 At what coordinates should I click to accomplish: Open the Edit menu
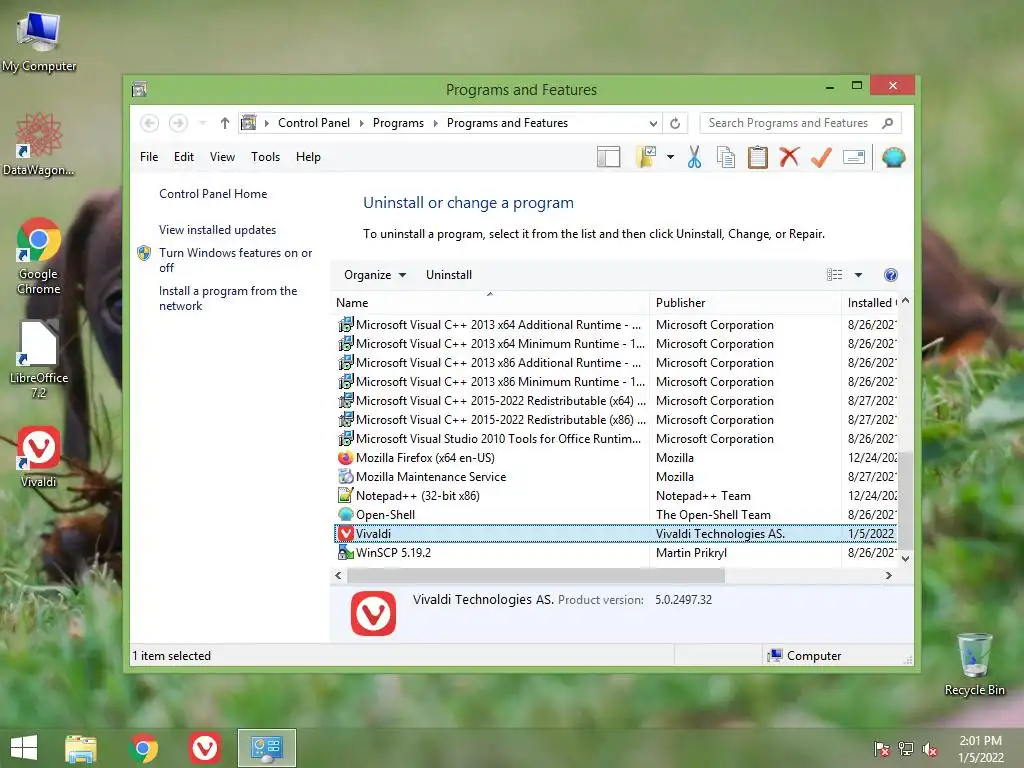coord(184,157)
